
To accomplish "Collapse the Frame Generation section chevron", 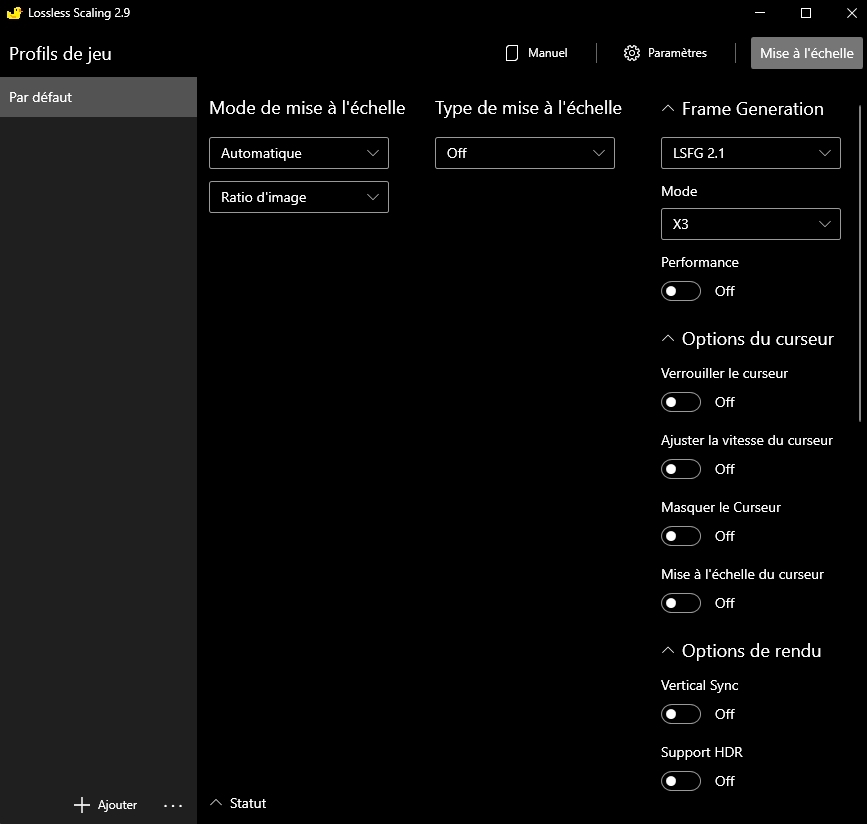I will 669,109.
